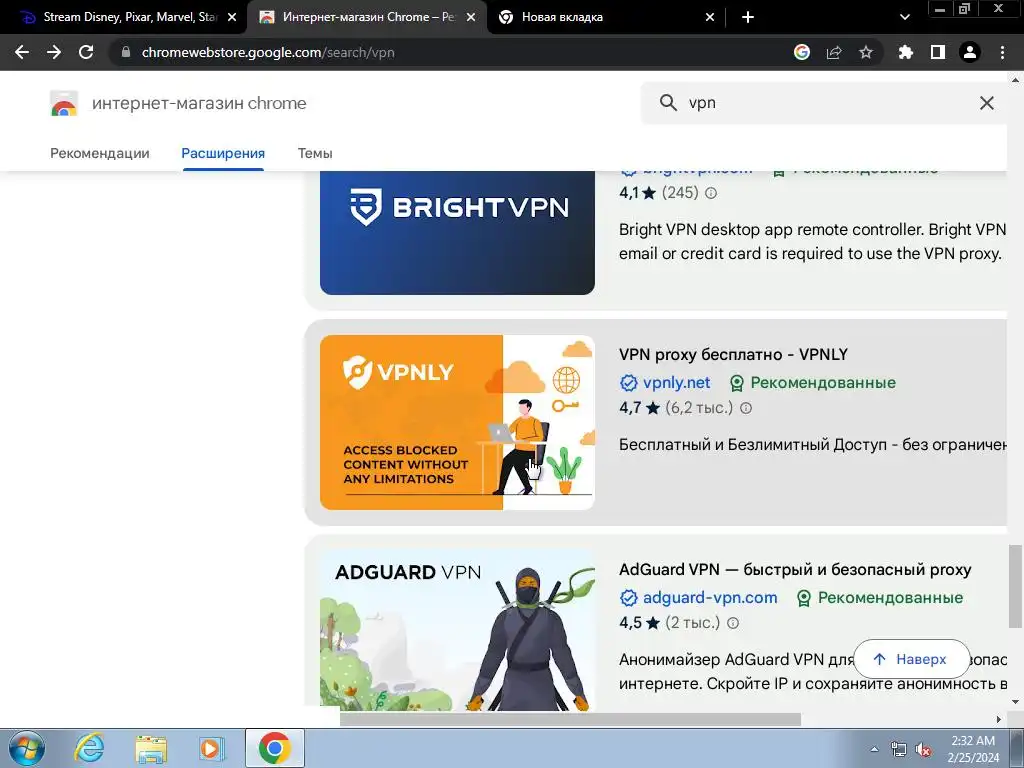
Task: Open the Рекомендации tab
Action: pos(100,153)
